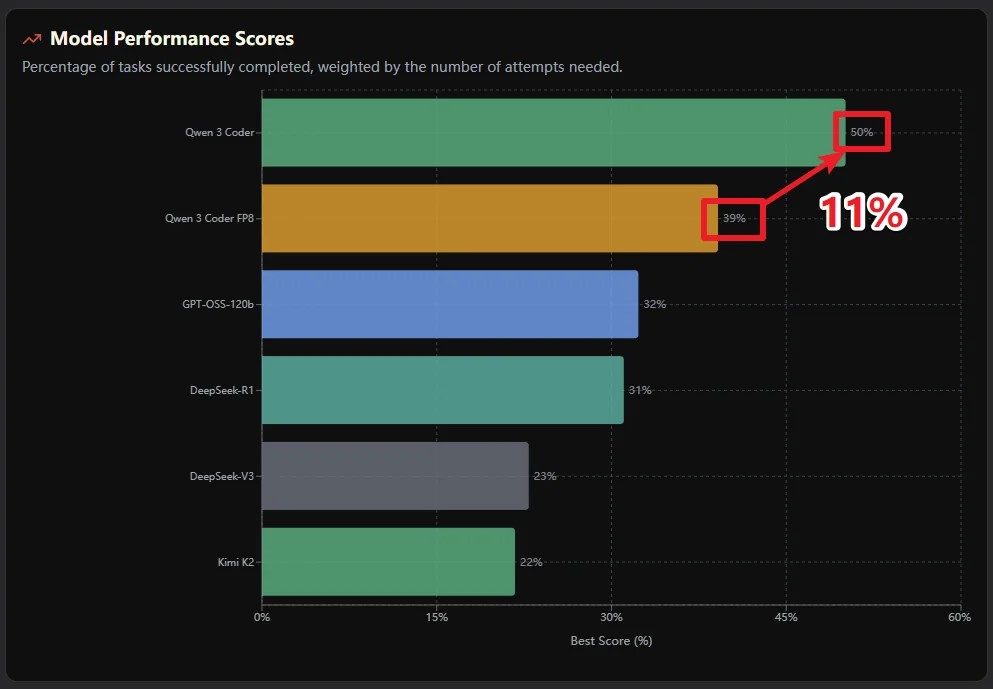
Task: Select the DeepSeek-V3 gray bar
Action: 395,476
